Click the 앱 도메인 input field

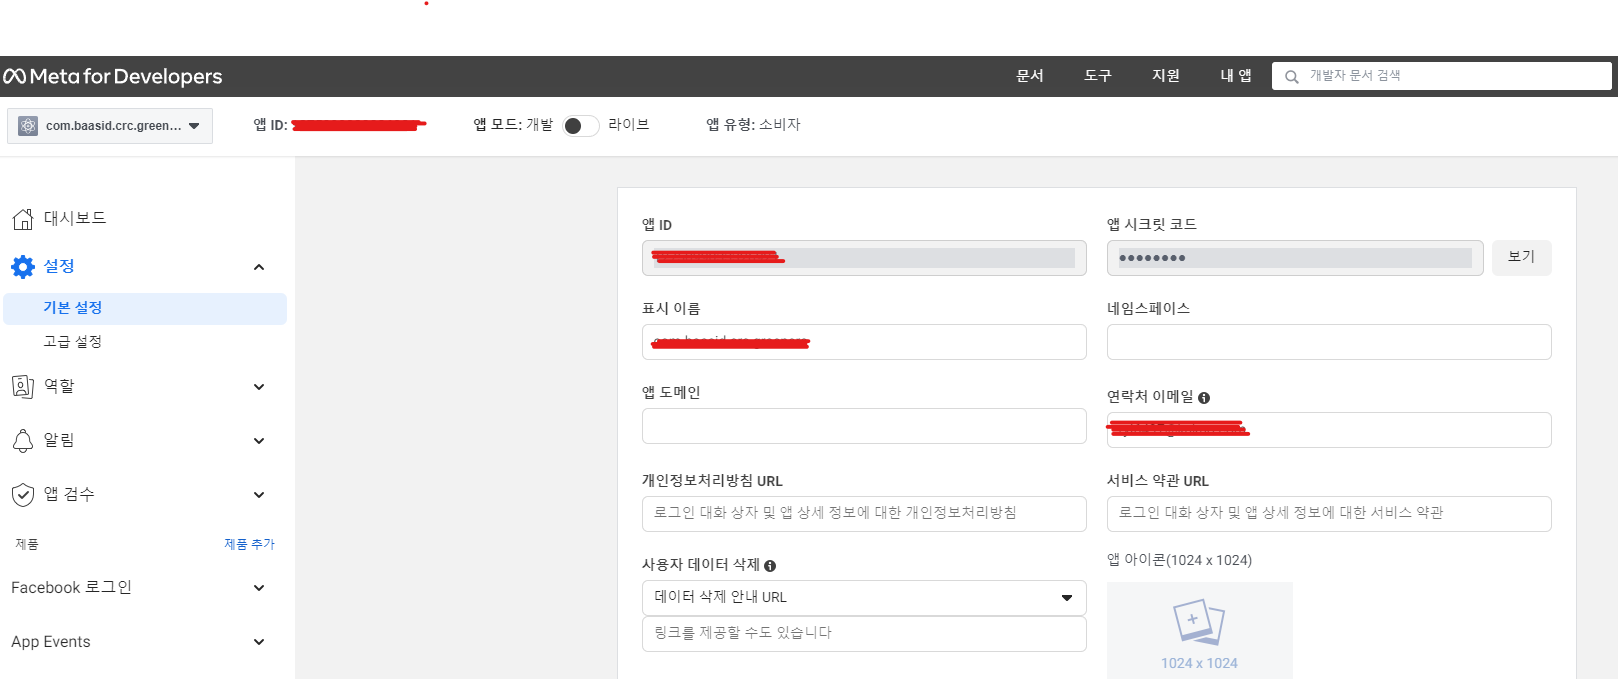coord(864,426)
